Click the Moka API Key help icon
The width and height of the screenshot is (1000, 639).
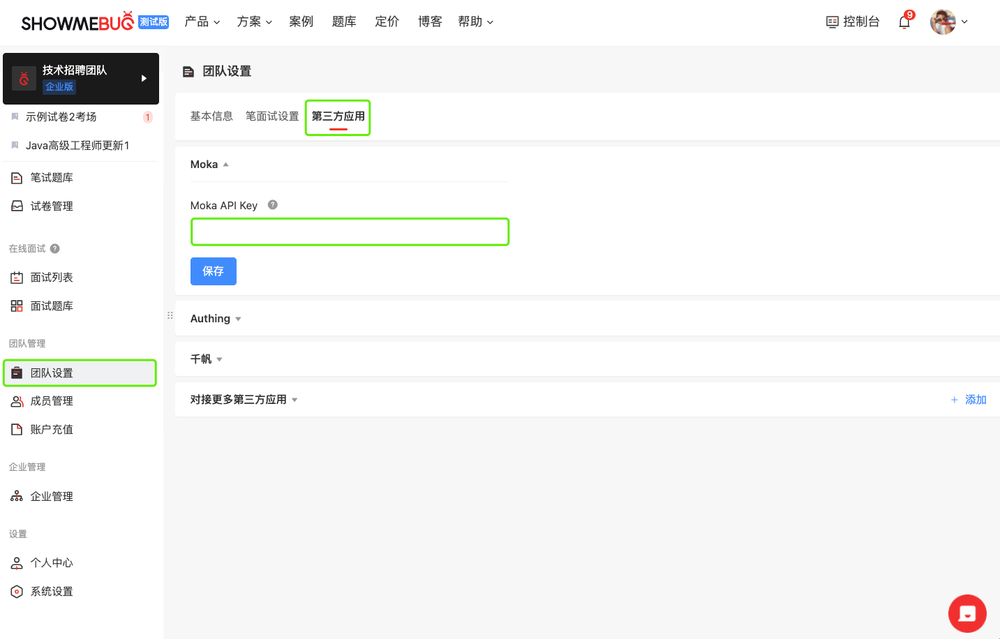272,205
